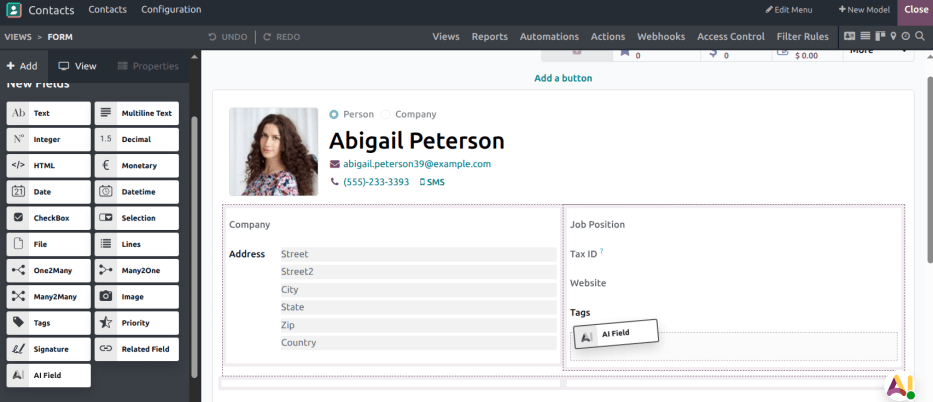Choose the Monetary field type

pyautogui.click(x=137, y=166)
